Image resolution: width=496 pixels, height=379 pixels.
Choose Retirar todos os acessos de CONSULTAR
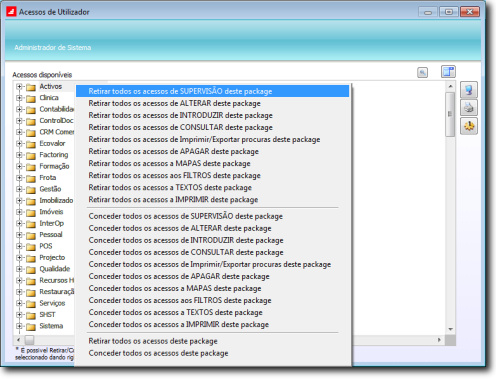213,127
